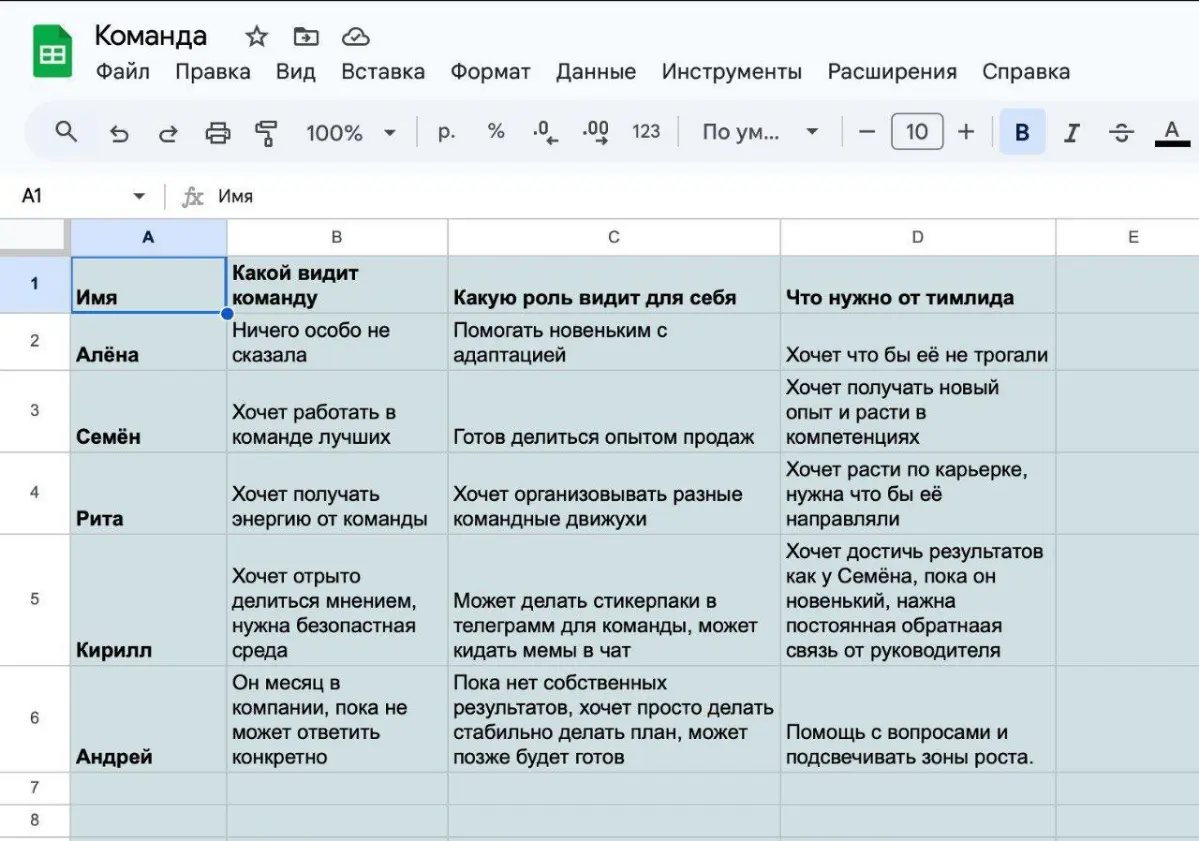The width and height of the screenshot is (1199, 841).
Task: Select row 7 header
Action: pos(34,787)
